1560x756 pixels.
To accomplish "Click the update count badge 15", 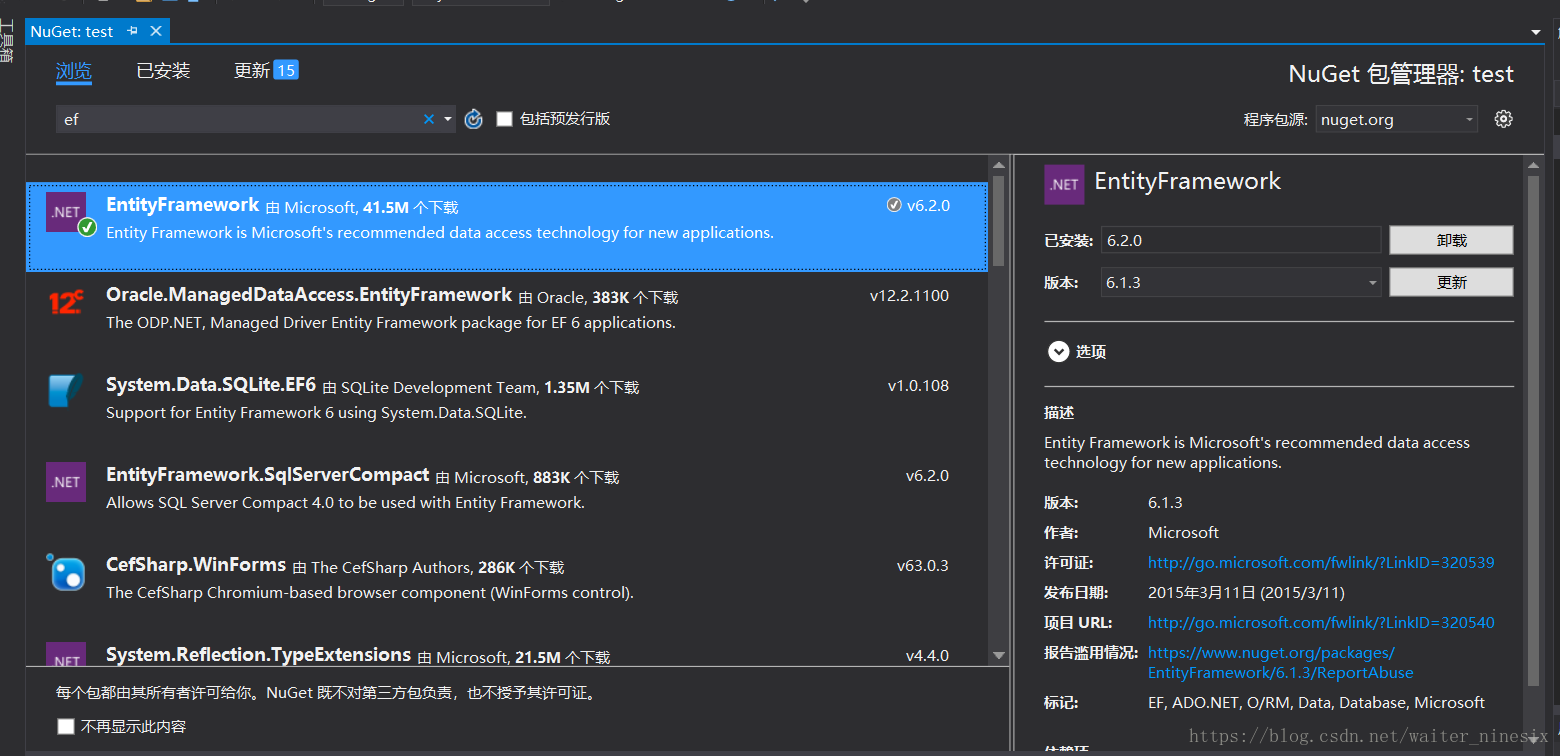I will (286, 70).
